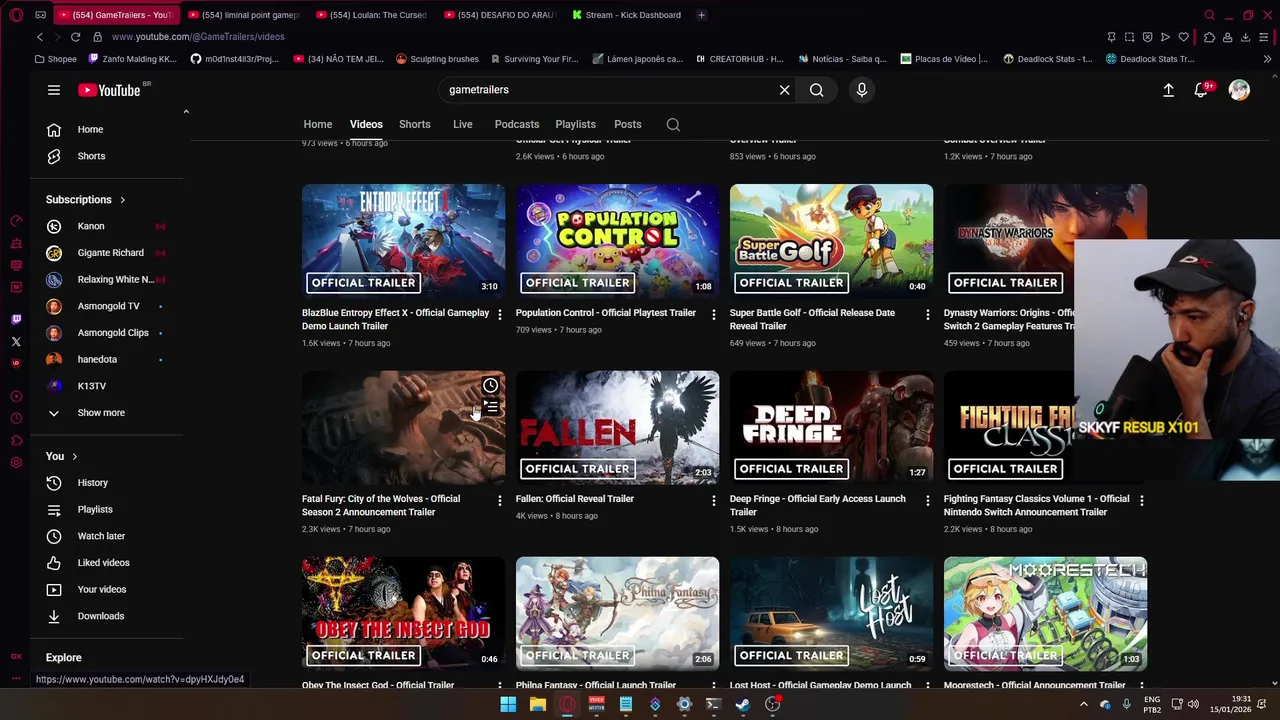Open options for BlazBlue Entropy Effect X video
Screen dimensions: 1280x720
point(500,314)
